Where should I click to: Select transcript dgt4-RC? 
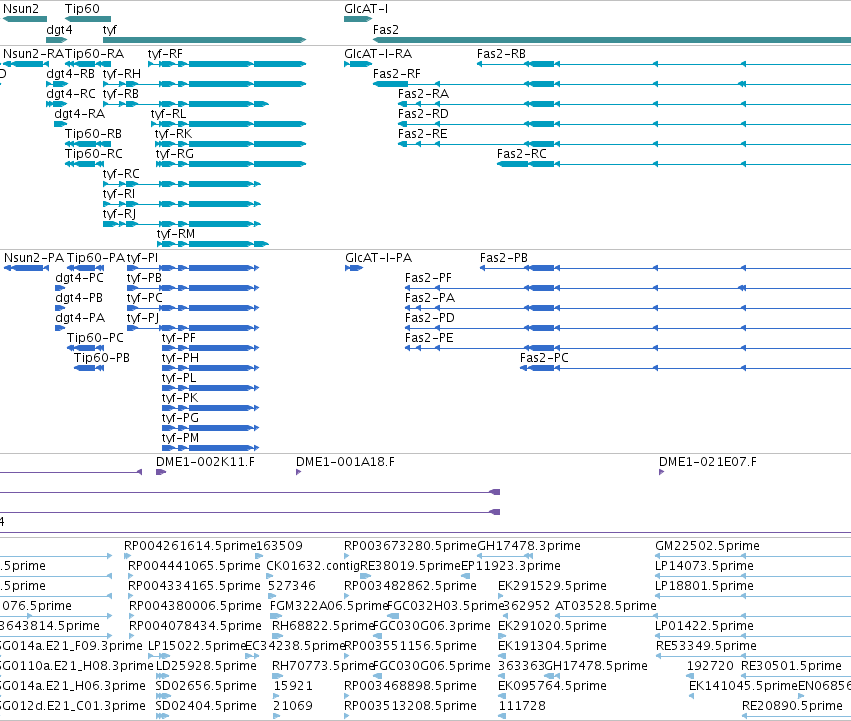pyautogui.click(x=71, y=94)
